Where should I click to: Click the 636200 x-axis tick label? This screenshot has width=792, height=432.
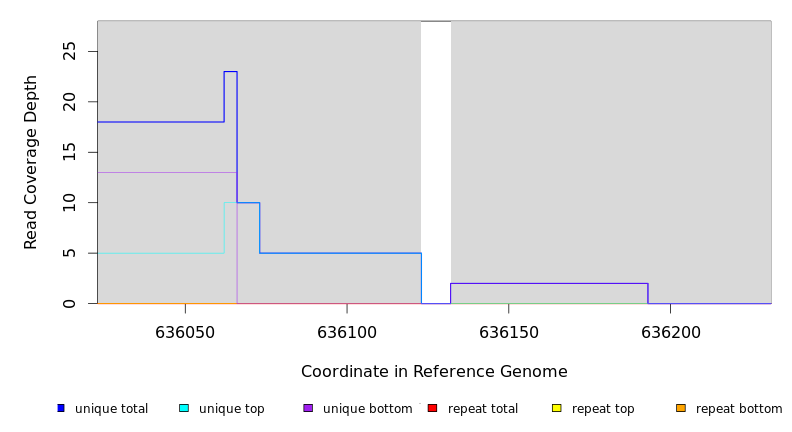(x=671, y=331)
